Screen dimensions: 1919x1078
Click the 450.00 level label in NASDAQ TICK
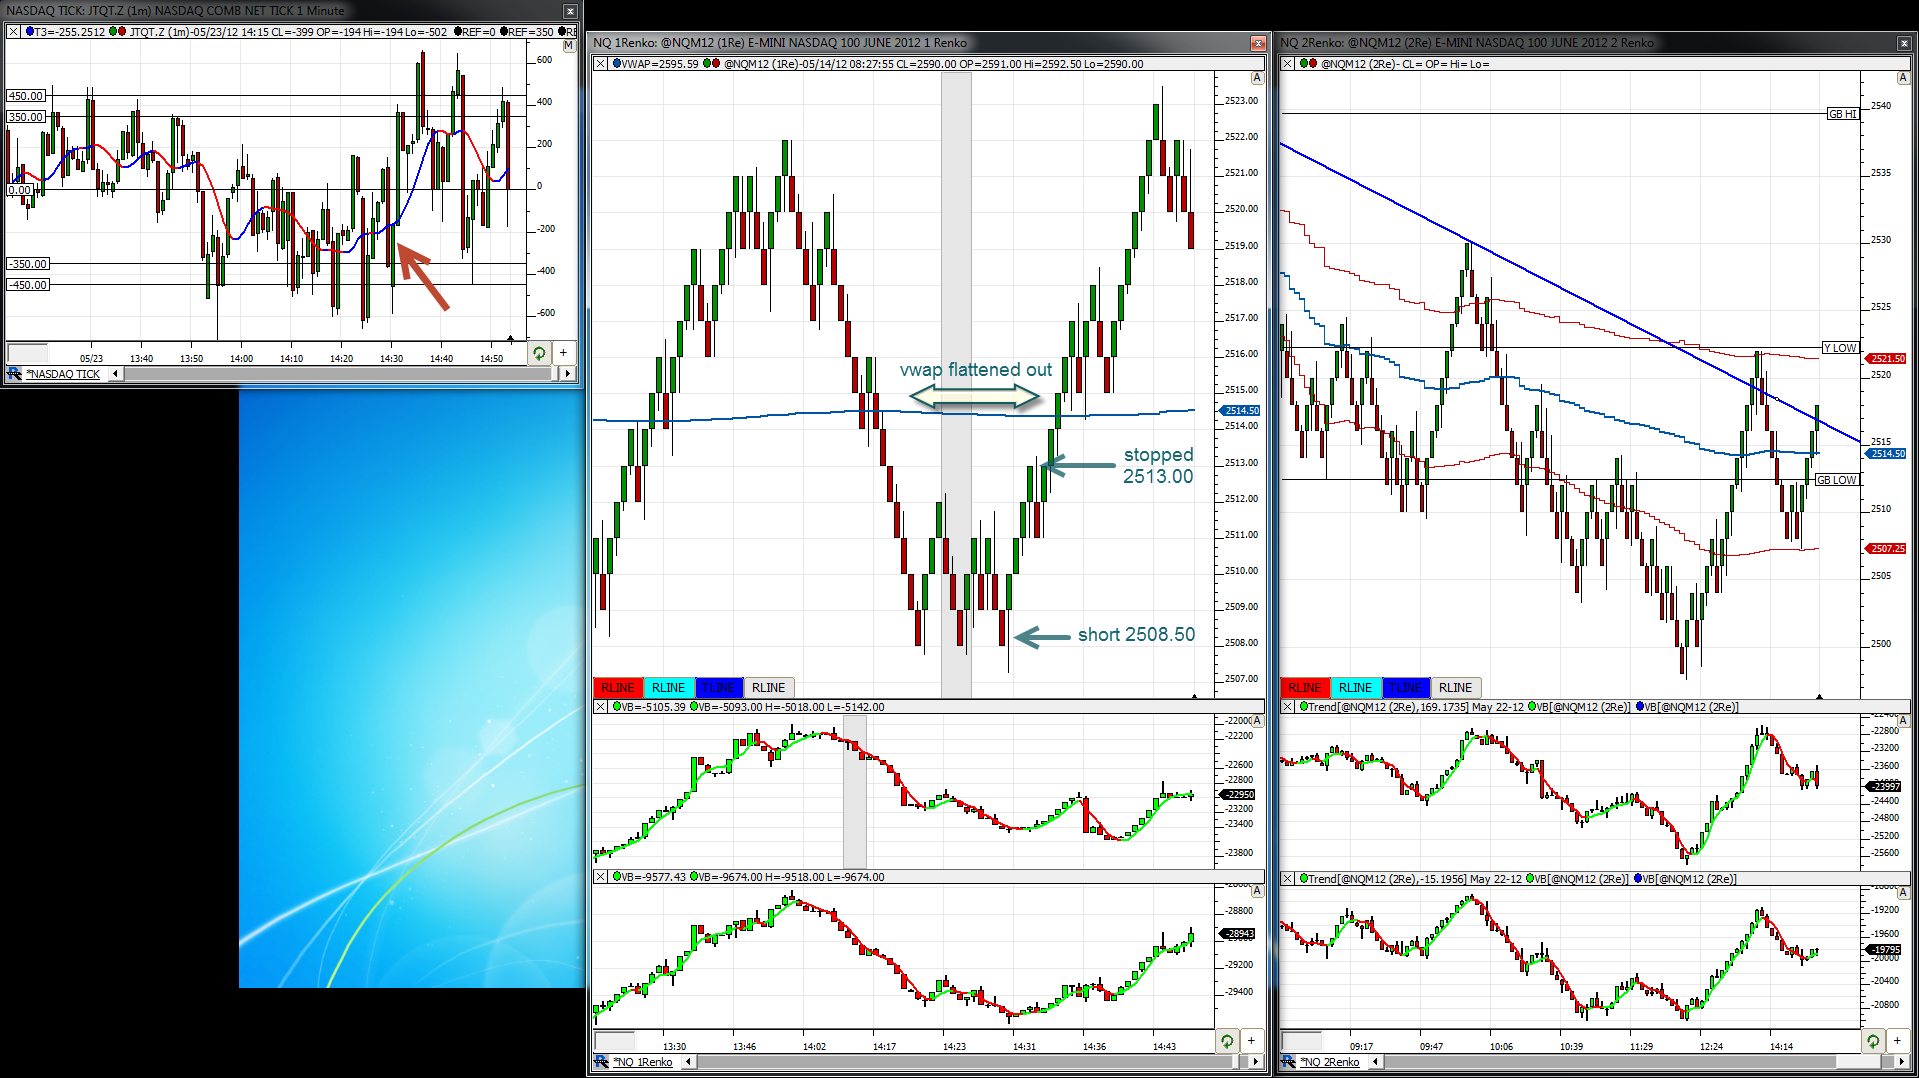pos(27,96)
